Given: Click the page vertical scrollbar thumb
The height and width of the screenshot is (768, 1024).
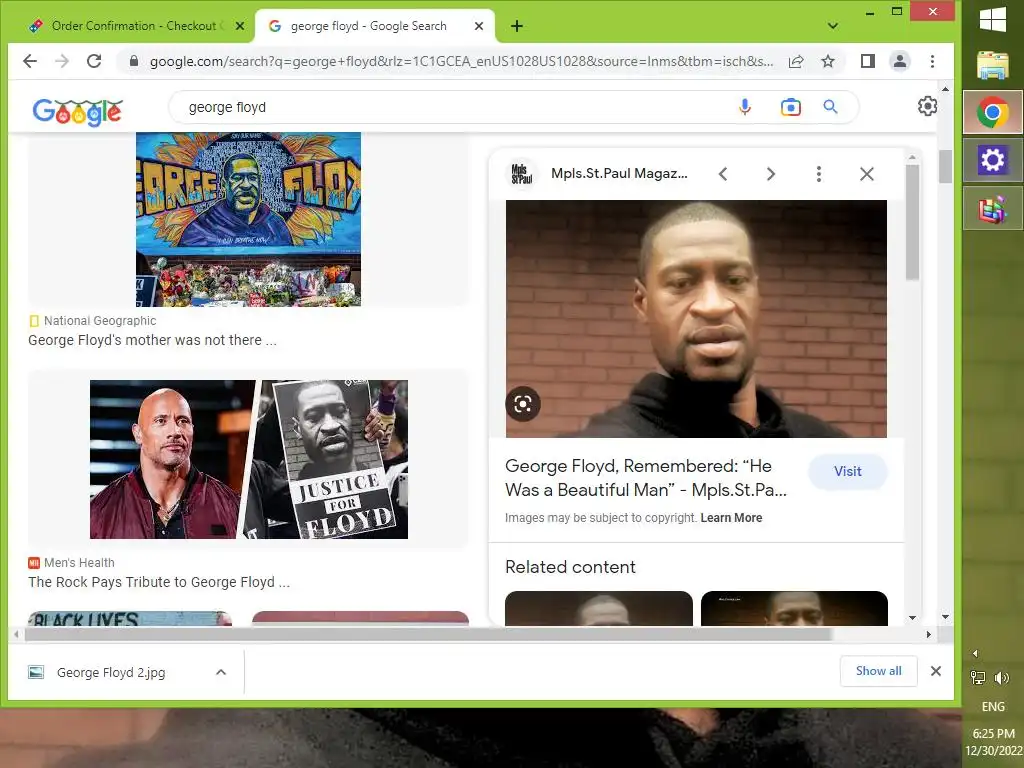Looking at the screenshot, I should click(x=946, y=167).
